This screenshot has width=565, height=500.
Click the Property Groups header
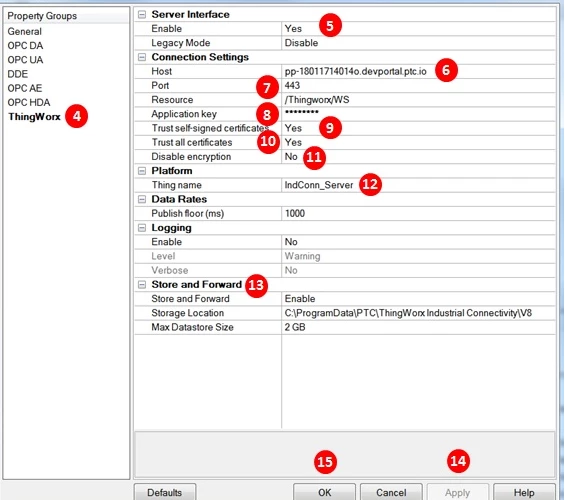click(x=42, y=16)
